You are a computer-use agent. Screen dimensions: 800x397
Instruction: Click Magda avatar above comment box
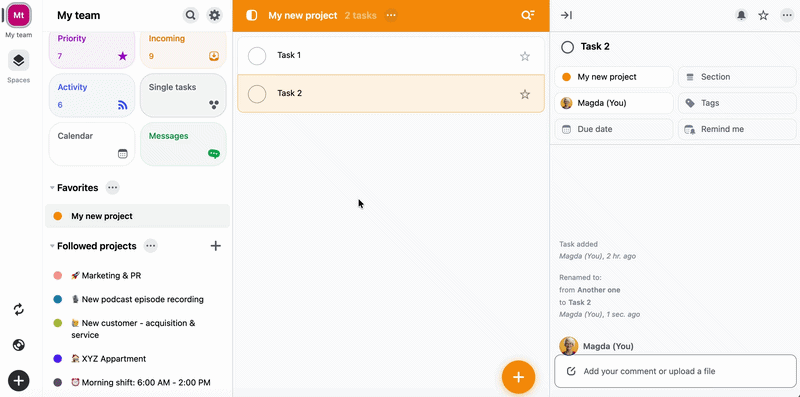[569, 345]
